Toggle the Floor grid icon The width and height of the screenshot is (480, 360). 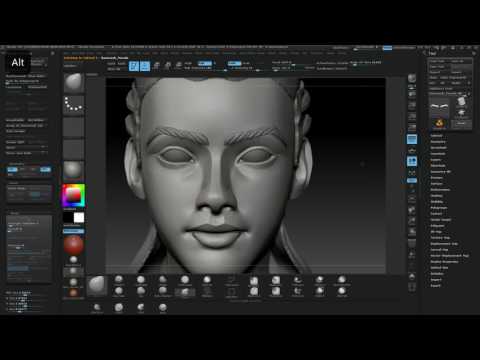tap(412, 151)
